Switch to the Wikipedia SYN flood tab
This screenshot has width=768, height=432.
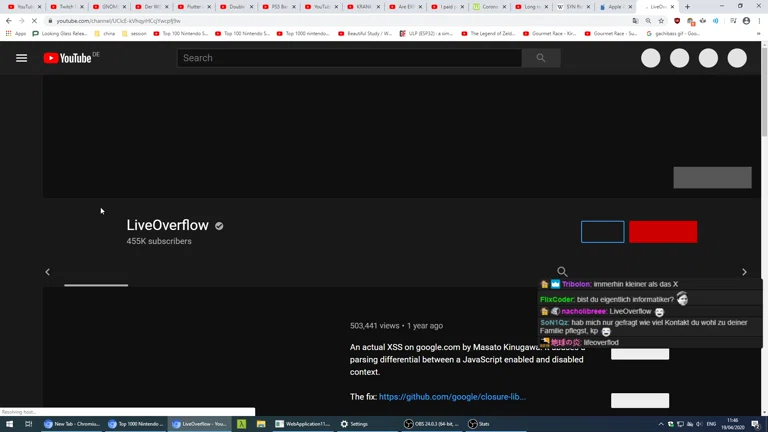click(574, 7)
